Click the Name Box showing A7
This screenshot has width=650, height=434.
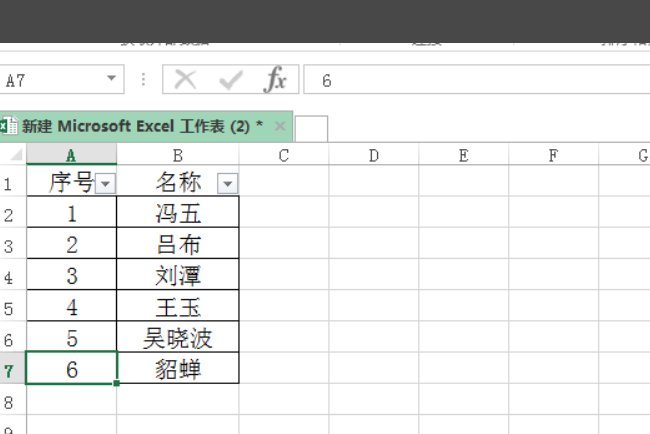coord(61,79)
